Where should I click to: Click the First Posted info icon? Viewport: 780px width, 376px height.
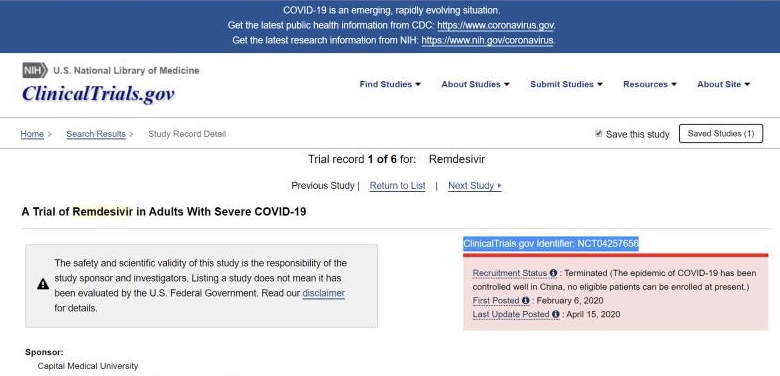click(x=526, y=300)
